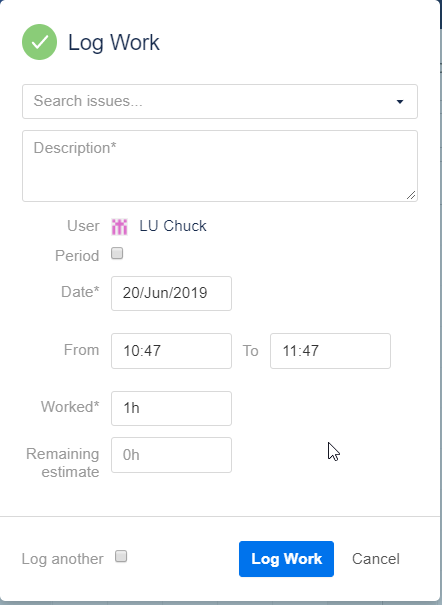Click the Log another label

pos(62,559)
